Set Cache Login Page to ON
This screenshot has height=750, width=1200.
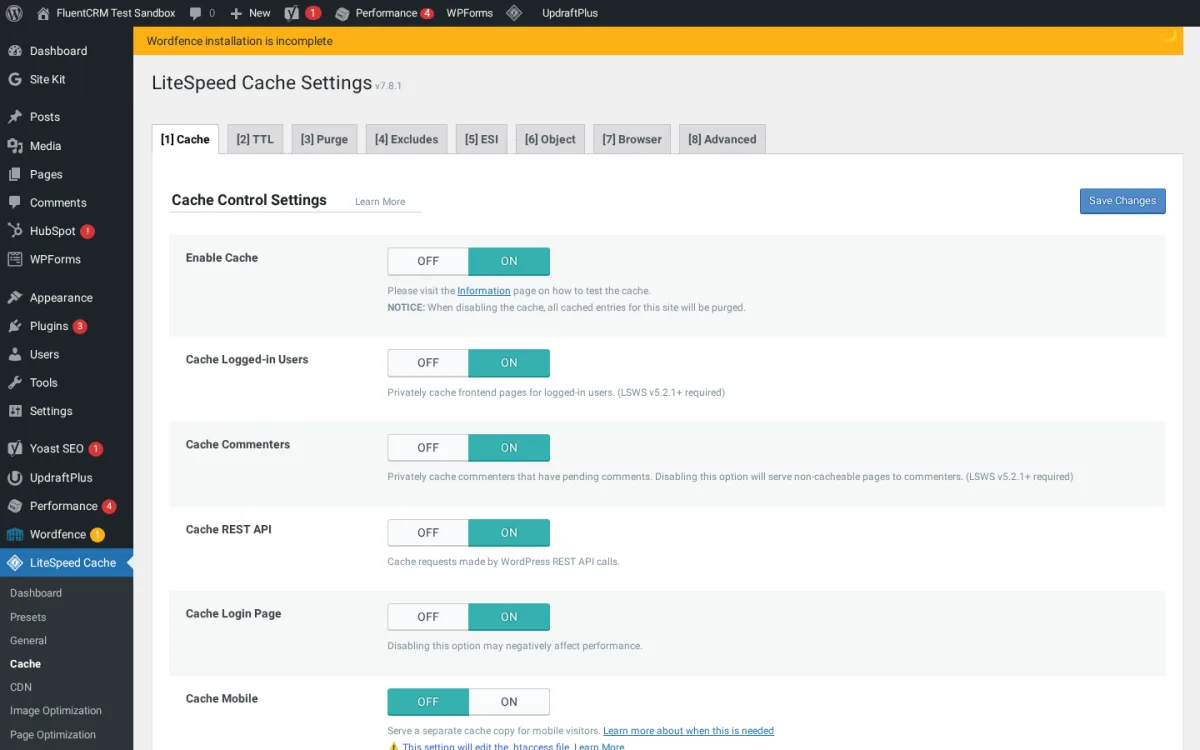click(509, 617)
